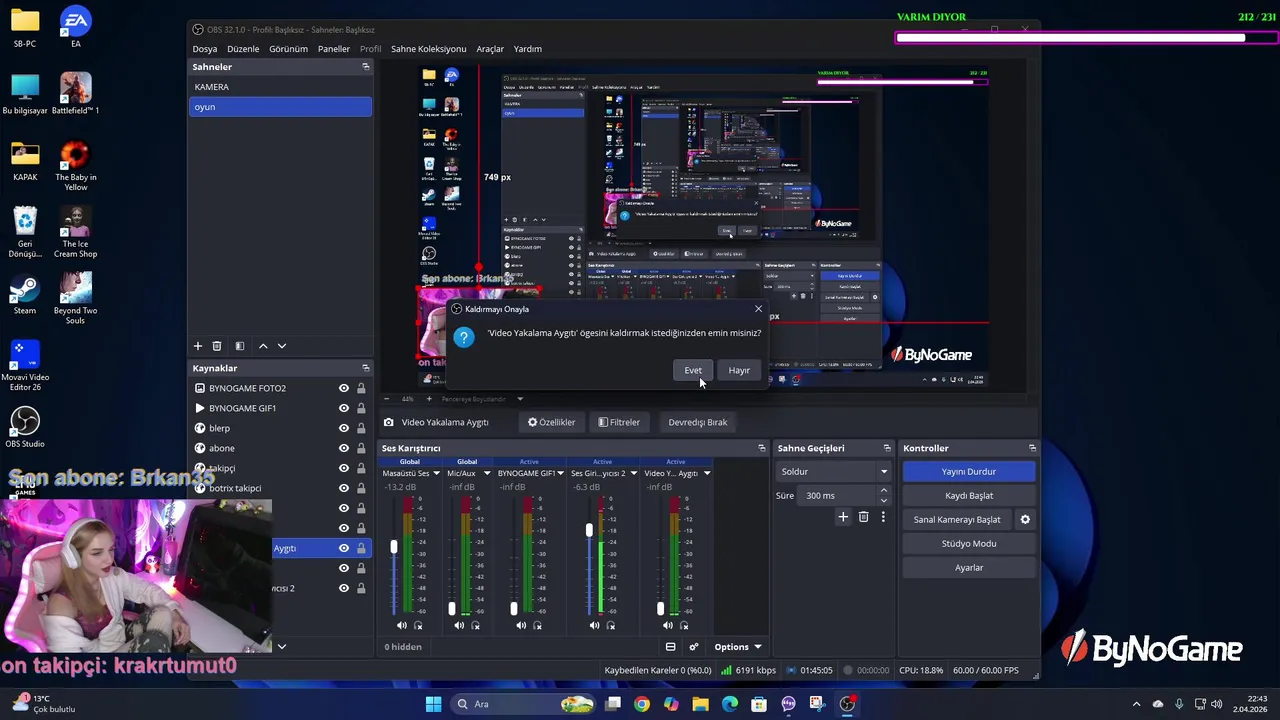This screenshot has width=1280, height=720.
Task: Select the KAMERA scene in the list
Action: coord(280,87)
